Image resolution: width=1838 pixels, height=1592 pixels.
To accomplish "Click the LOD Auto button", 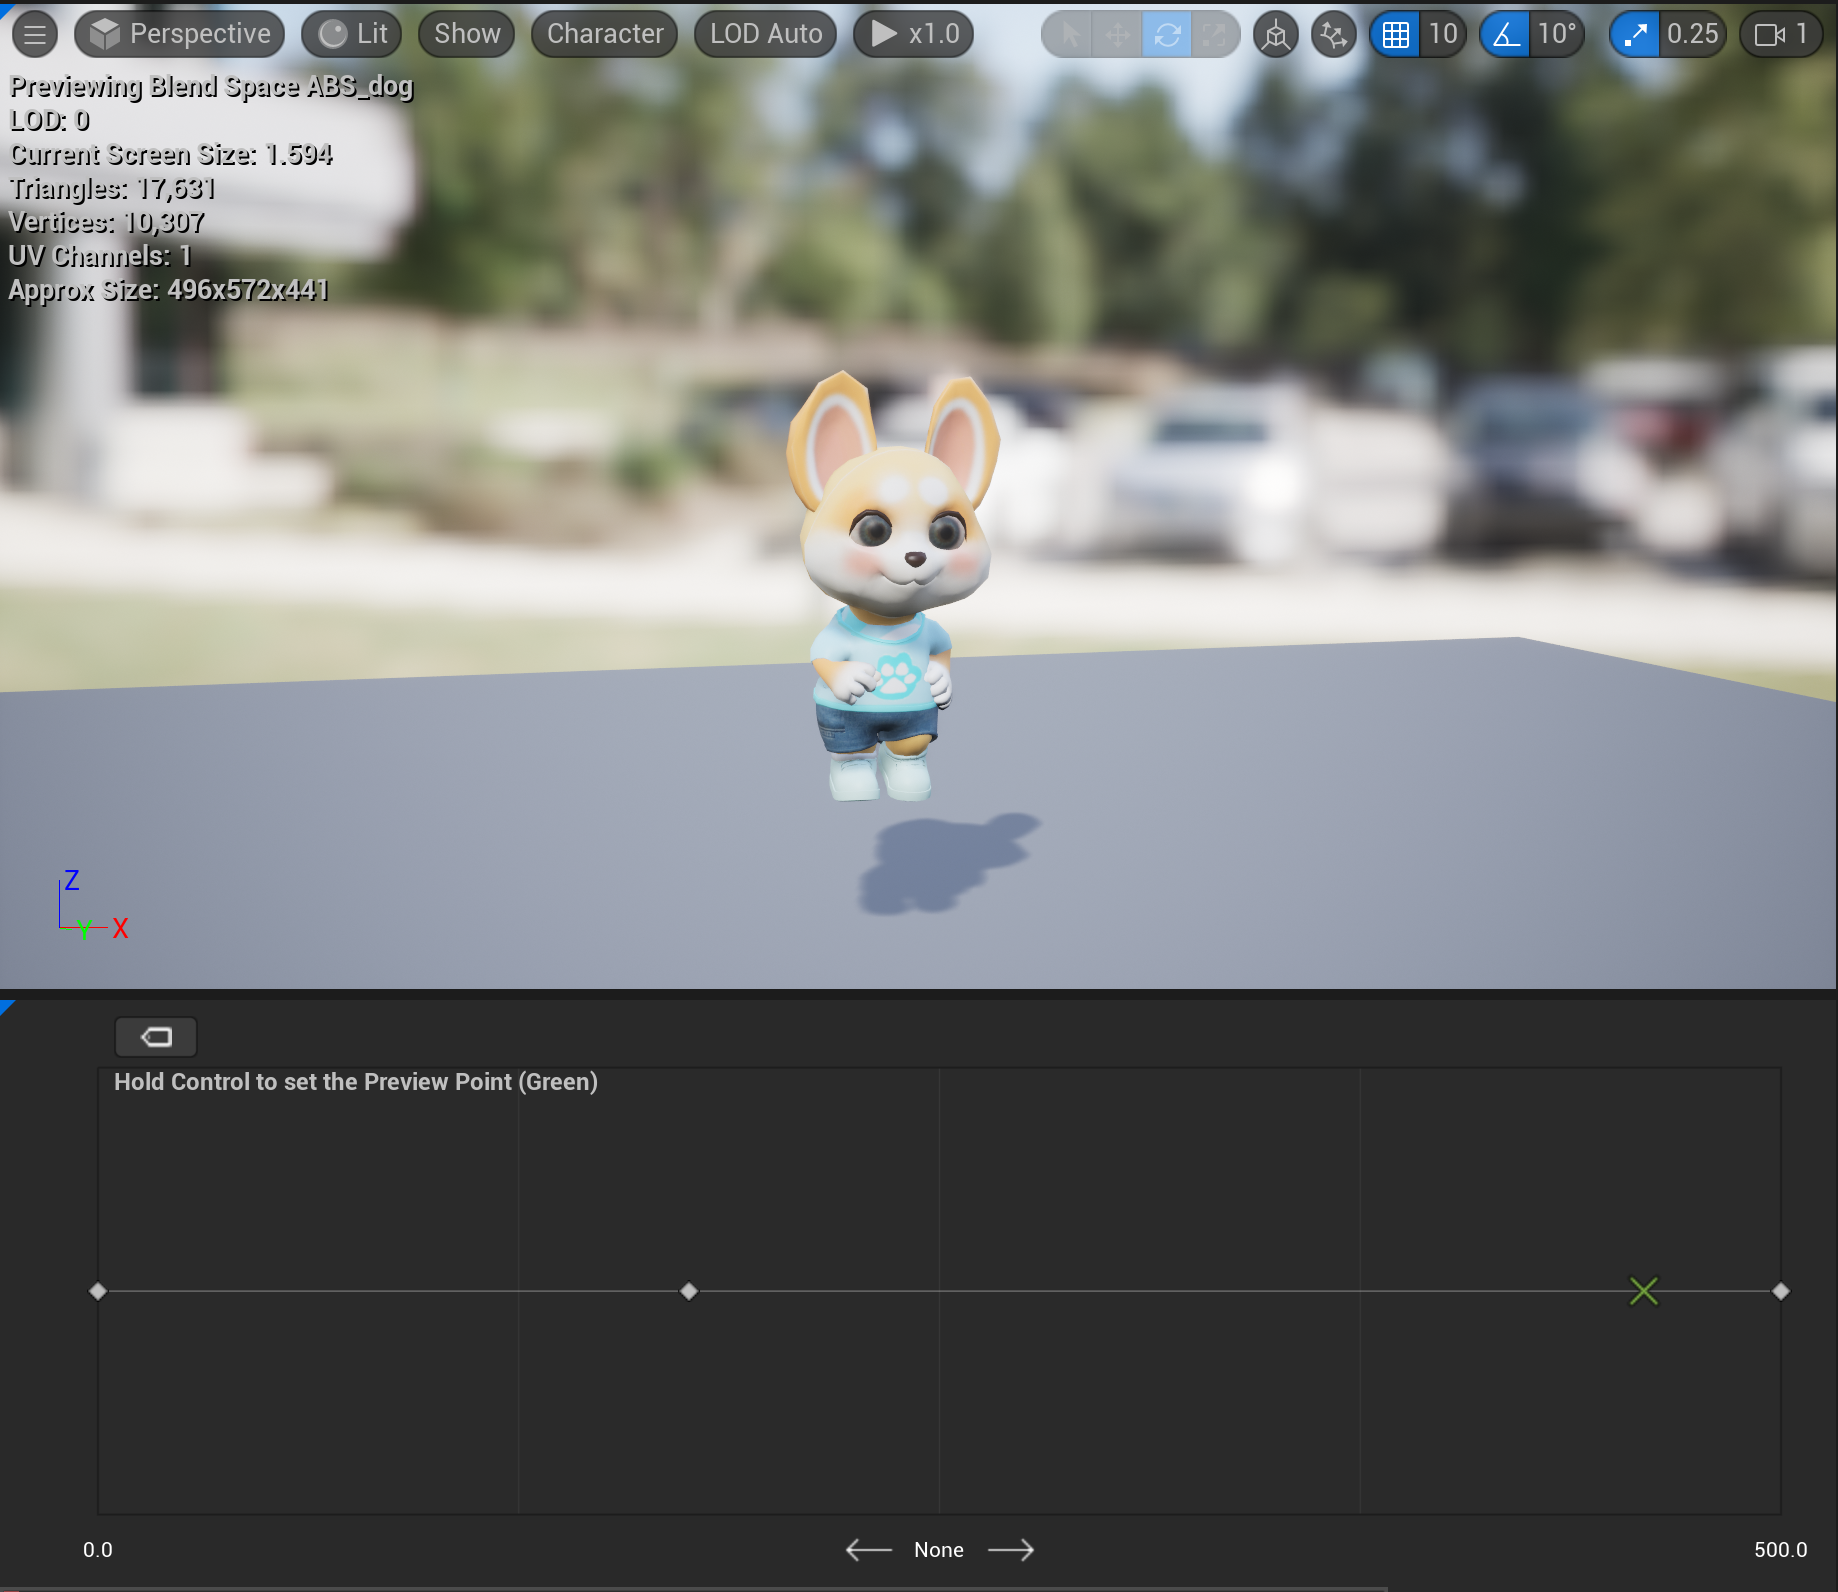I will click(x=765, y=34).
